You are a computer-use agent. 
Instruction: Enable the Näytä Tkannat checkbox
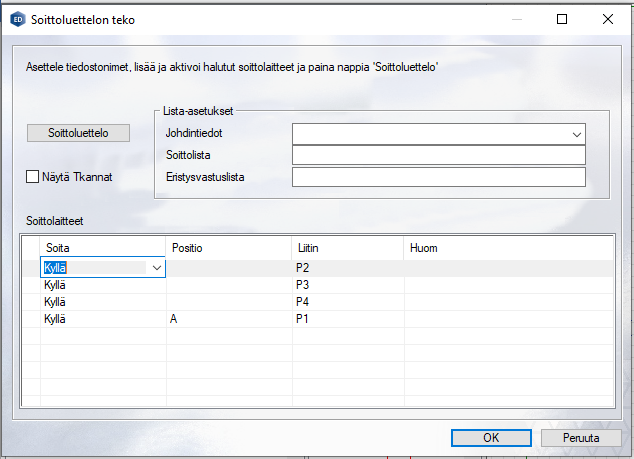(33, 177)
